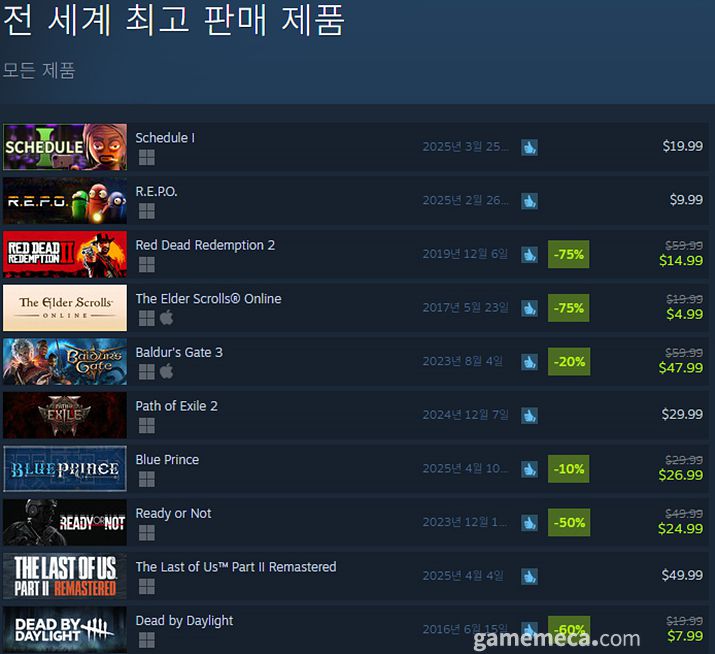Image resolution: width=715 pixels, height=654 pixels.
Task: Click the thumbs-up icon for Ready or Not
Action: pyautogui.click(x=529, y=523)
